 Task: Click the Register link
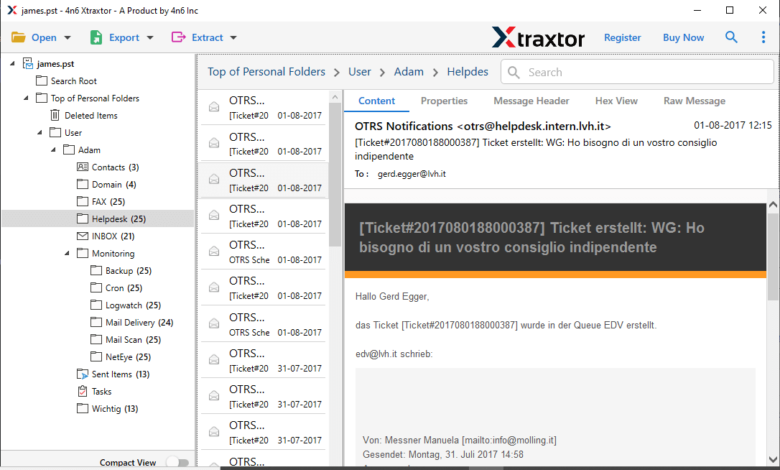click(x=622, y=38)
